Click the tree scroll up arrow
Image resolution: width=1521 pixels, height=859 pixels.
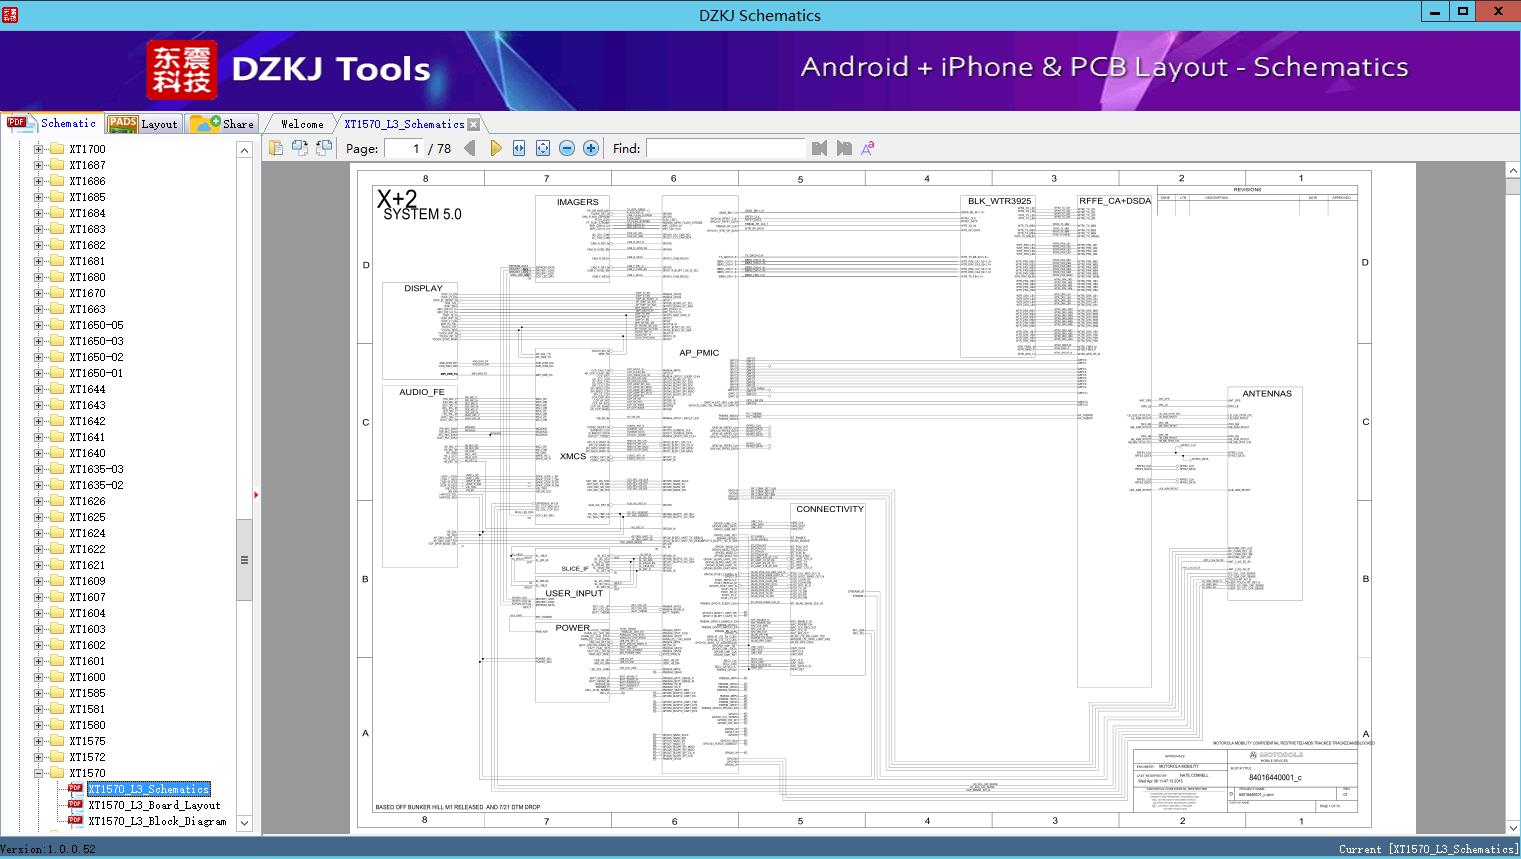pyautogui.click(x=244, y=150)
